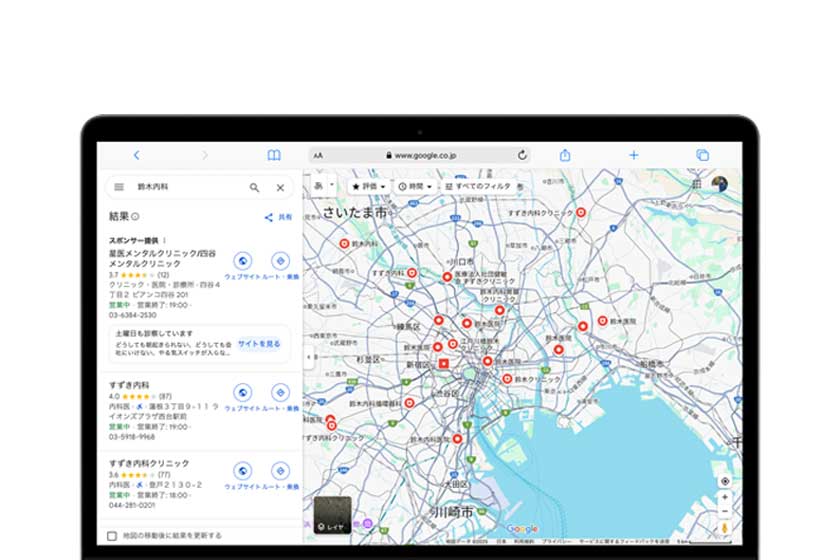The image size is (840, 560).
Task: Show the Safari tabs overview
Action: tap(702, 155)
